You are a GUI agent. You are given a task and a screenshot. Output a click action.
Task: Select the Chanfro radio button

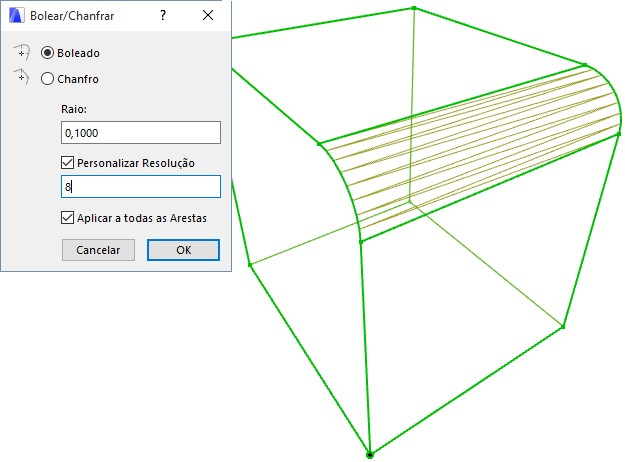(47, 79)
